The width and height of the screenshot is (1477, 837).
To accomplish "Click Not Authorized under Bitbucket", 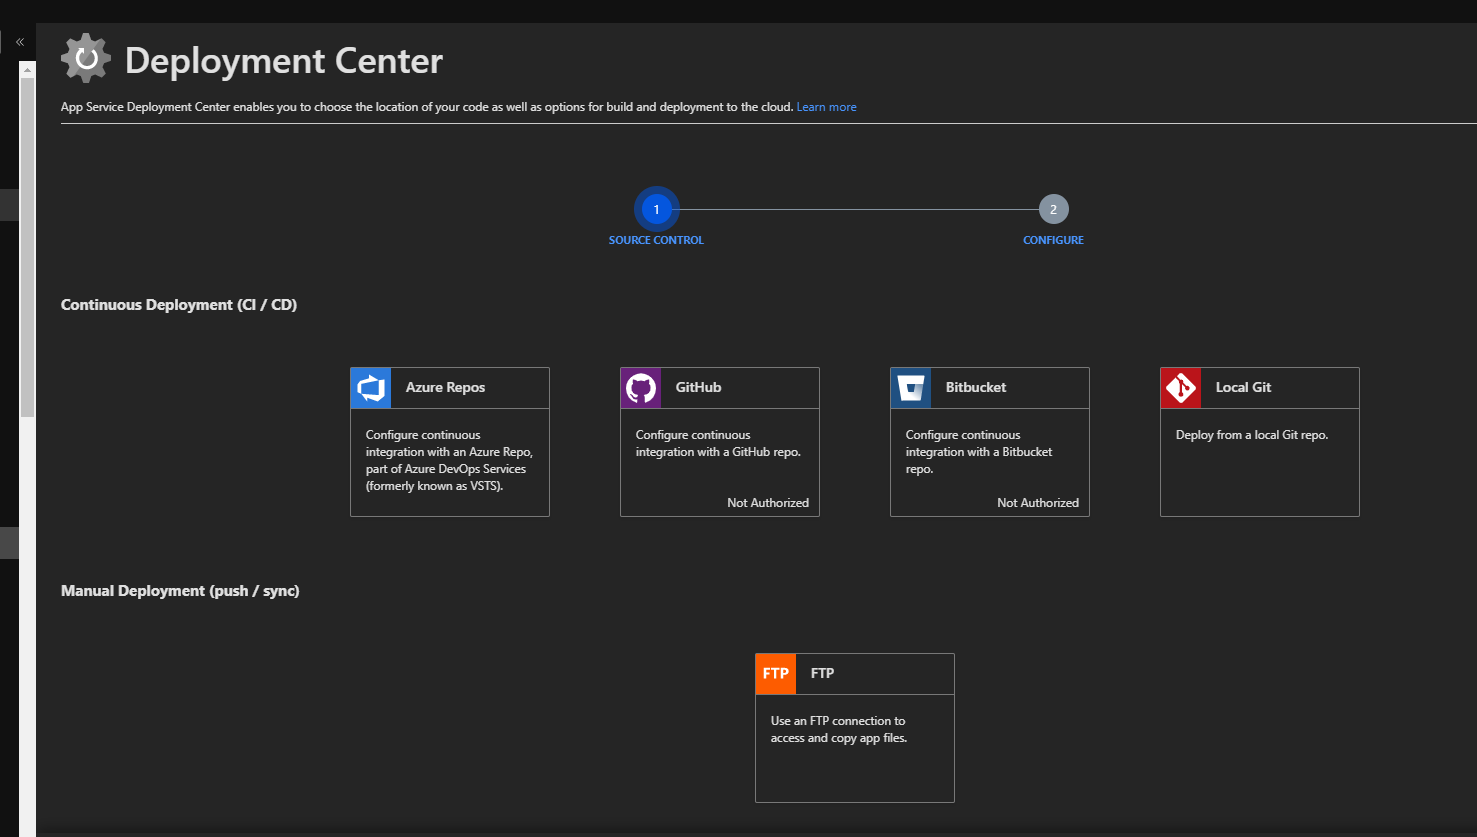I will point(1038,503).
